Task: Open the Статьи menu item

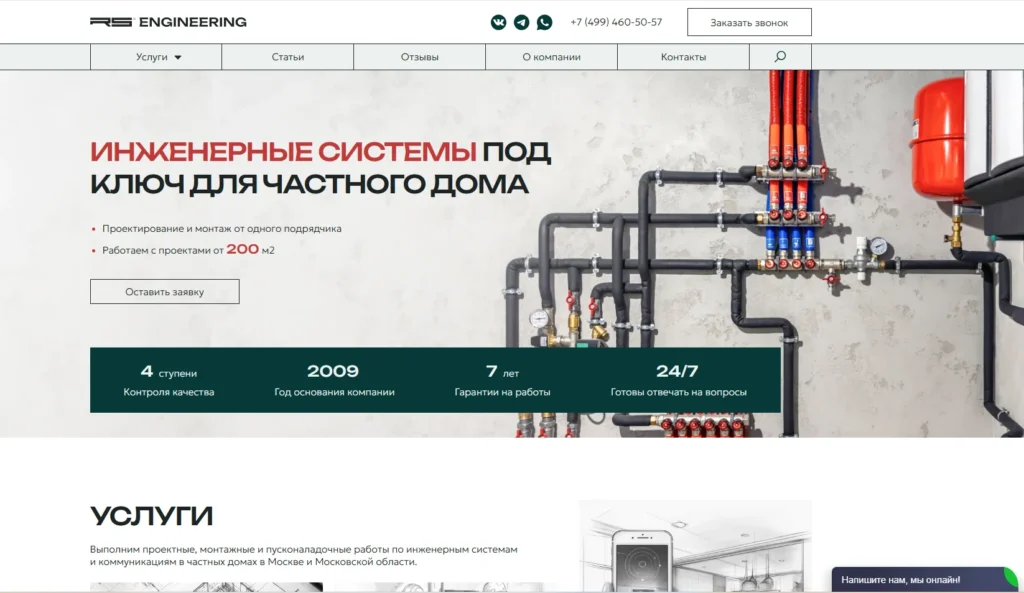Action: coord(287,57)
